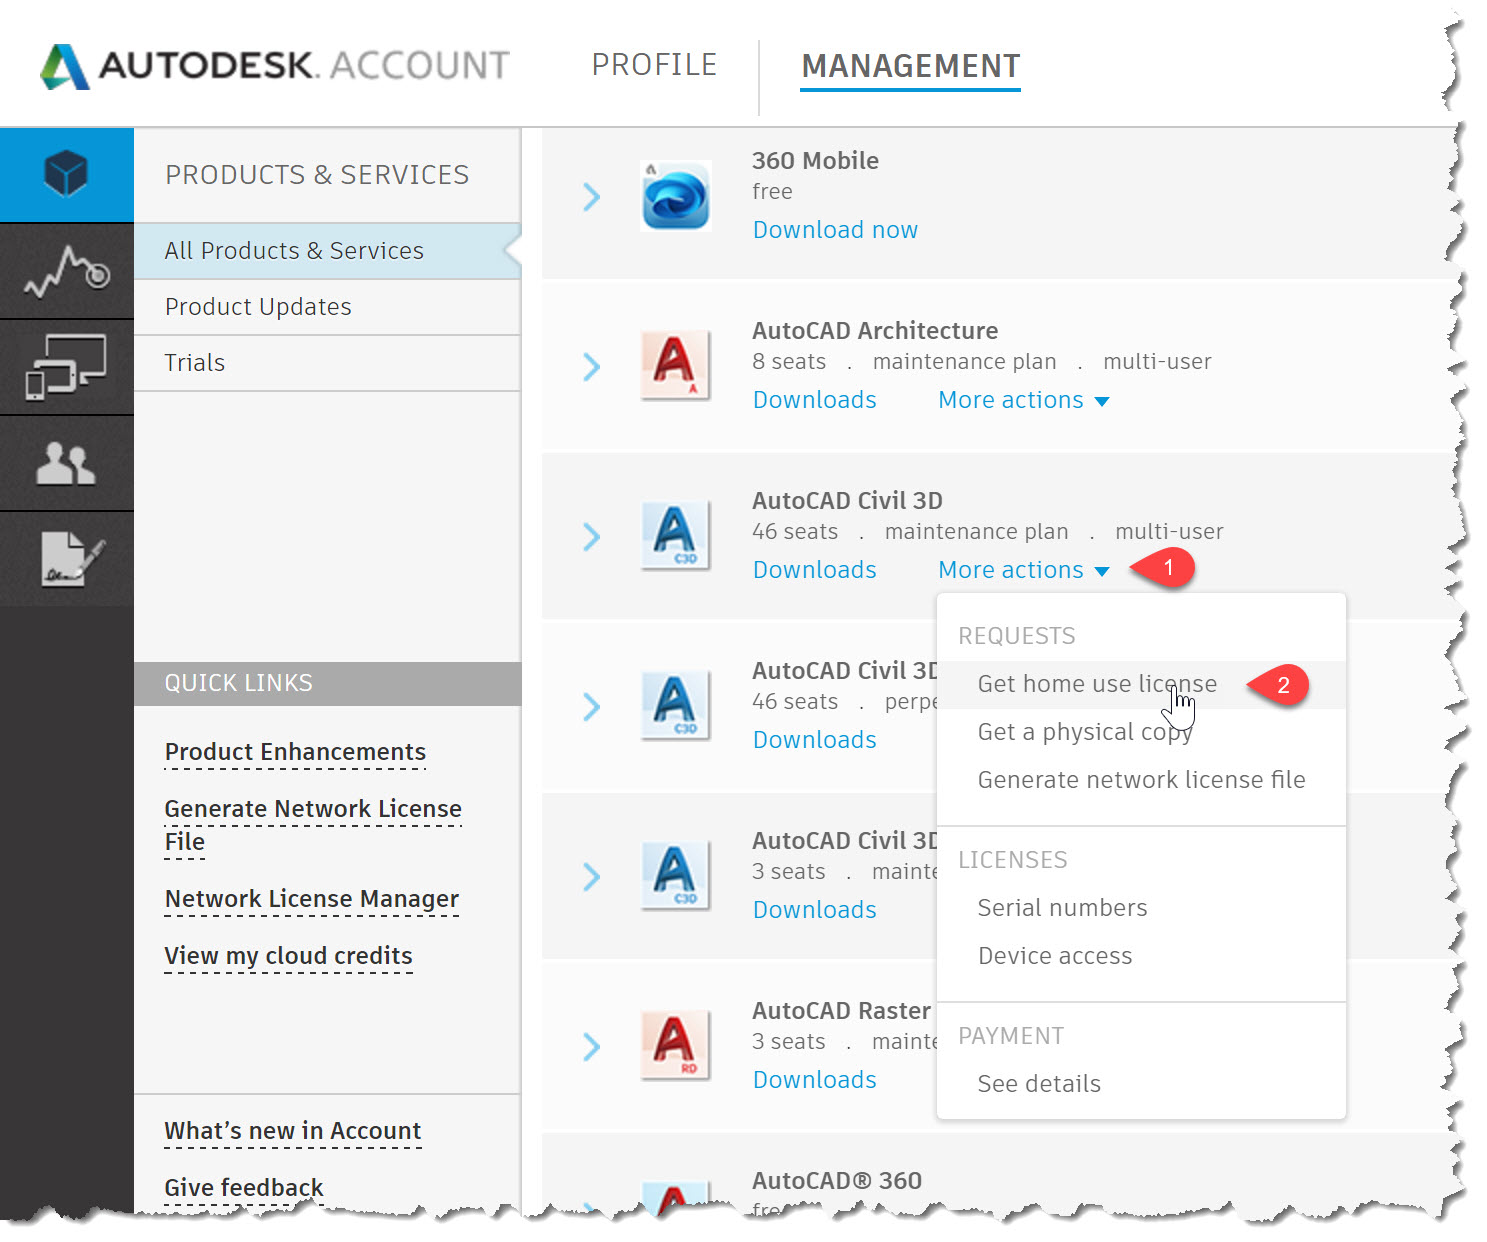The image size is (1487, 1242).
Task: Expand the Civil 3D 3 seats row chevron
Action: click(592, 877)
